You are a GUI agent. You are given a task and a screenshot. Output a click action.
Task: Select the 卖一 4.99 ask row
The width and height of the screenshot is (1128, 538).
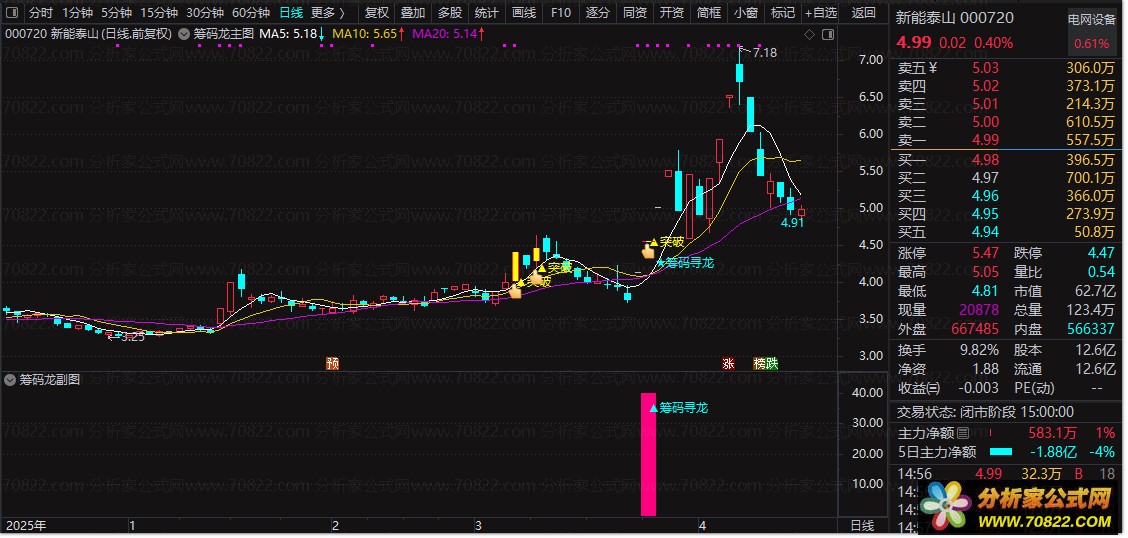pyautogui.click(x=1007, y=140)
